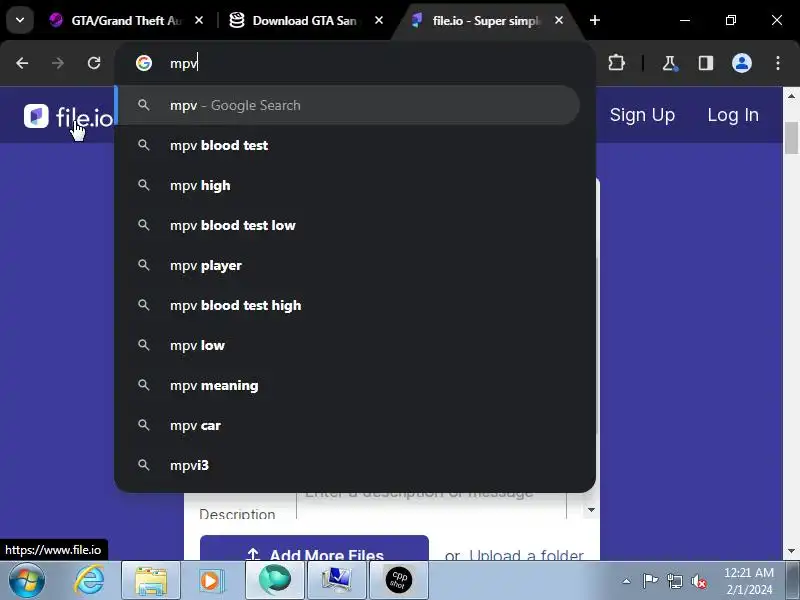Screen dimensions: 800x600
Task: Choose the 'mpvi3' suggestion
Action: coord(348,465)
